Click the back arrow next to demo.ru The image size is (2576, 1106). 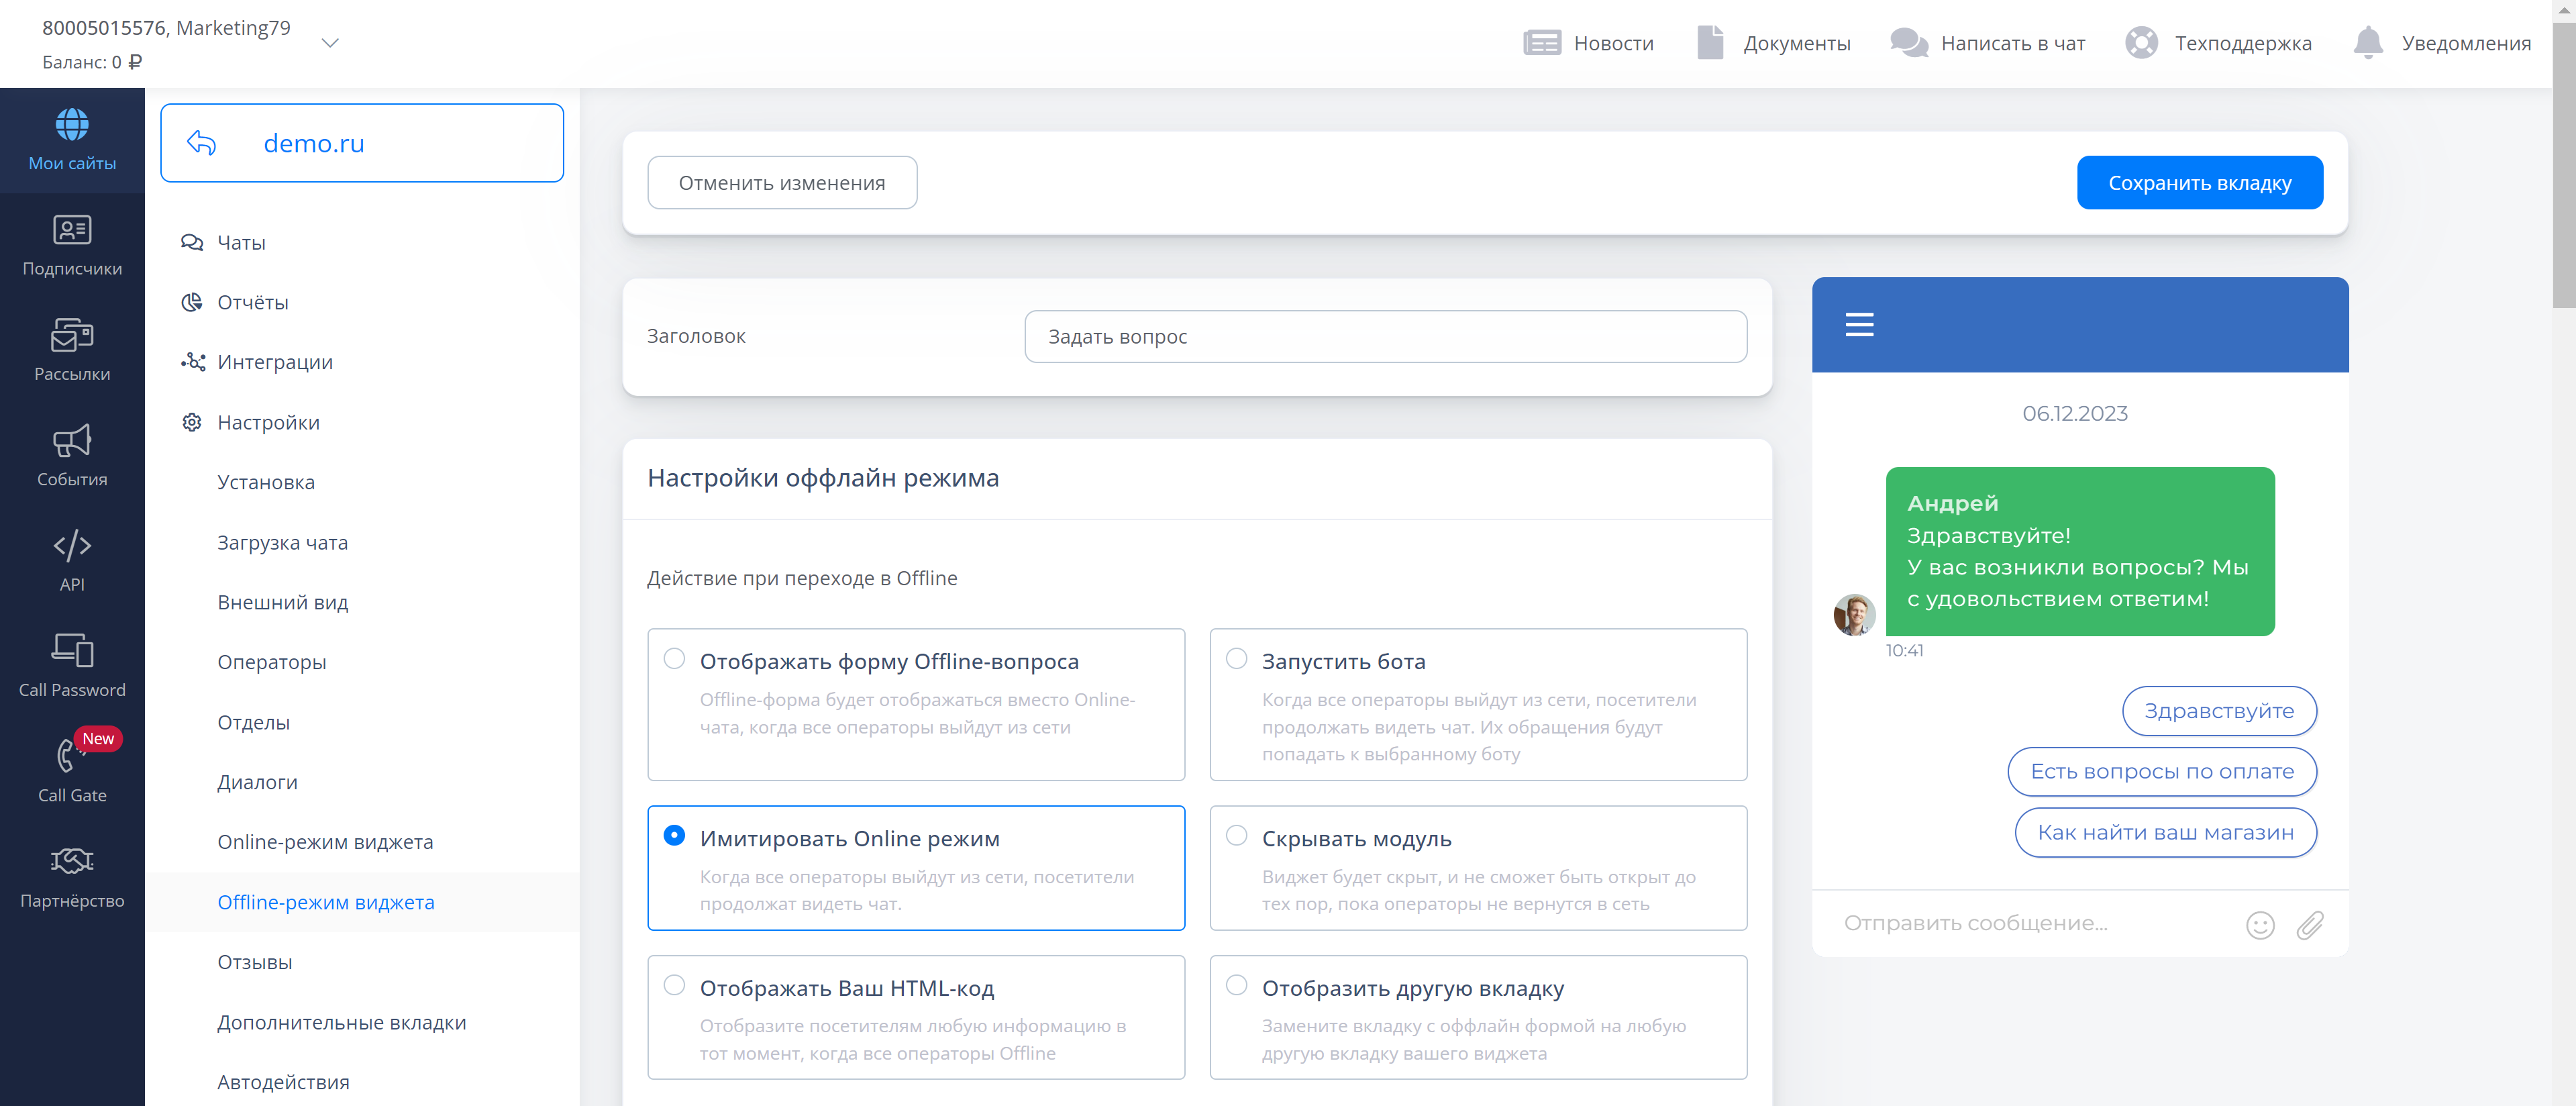tap(202, 143)
